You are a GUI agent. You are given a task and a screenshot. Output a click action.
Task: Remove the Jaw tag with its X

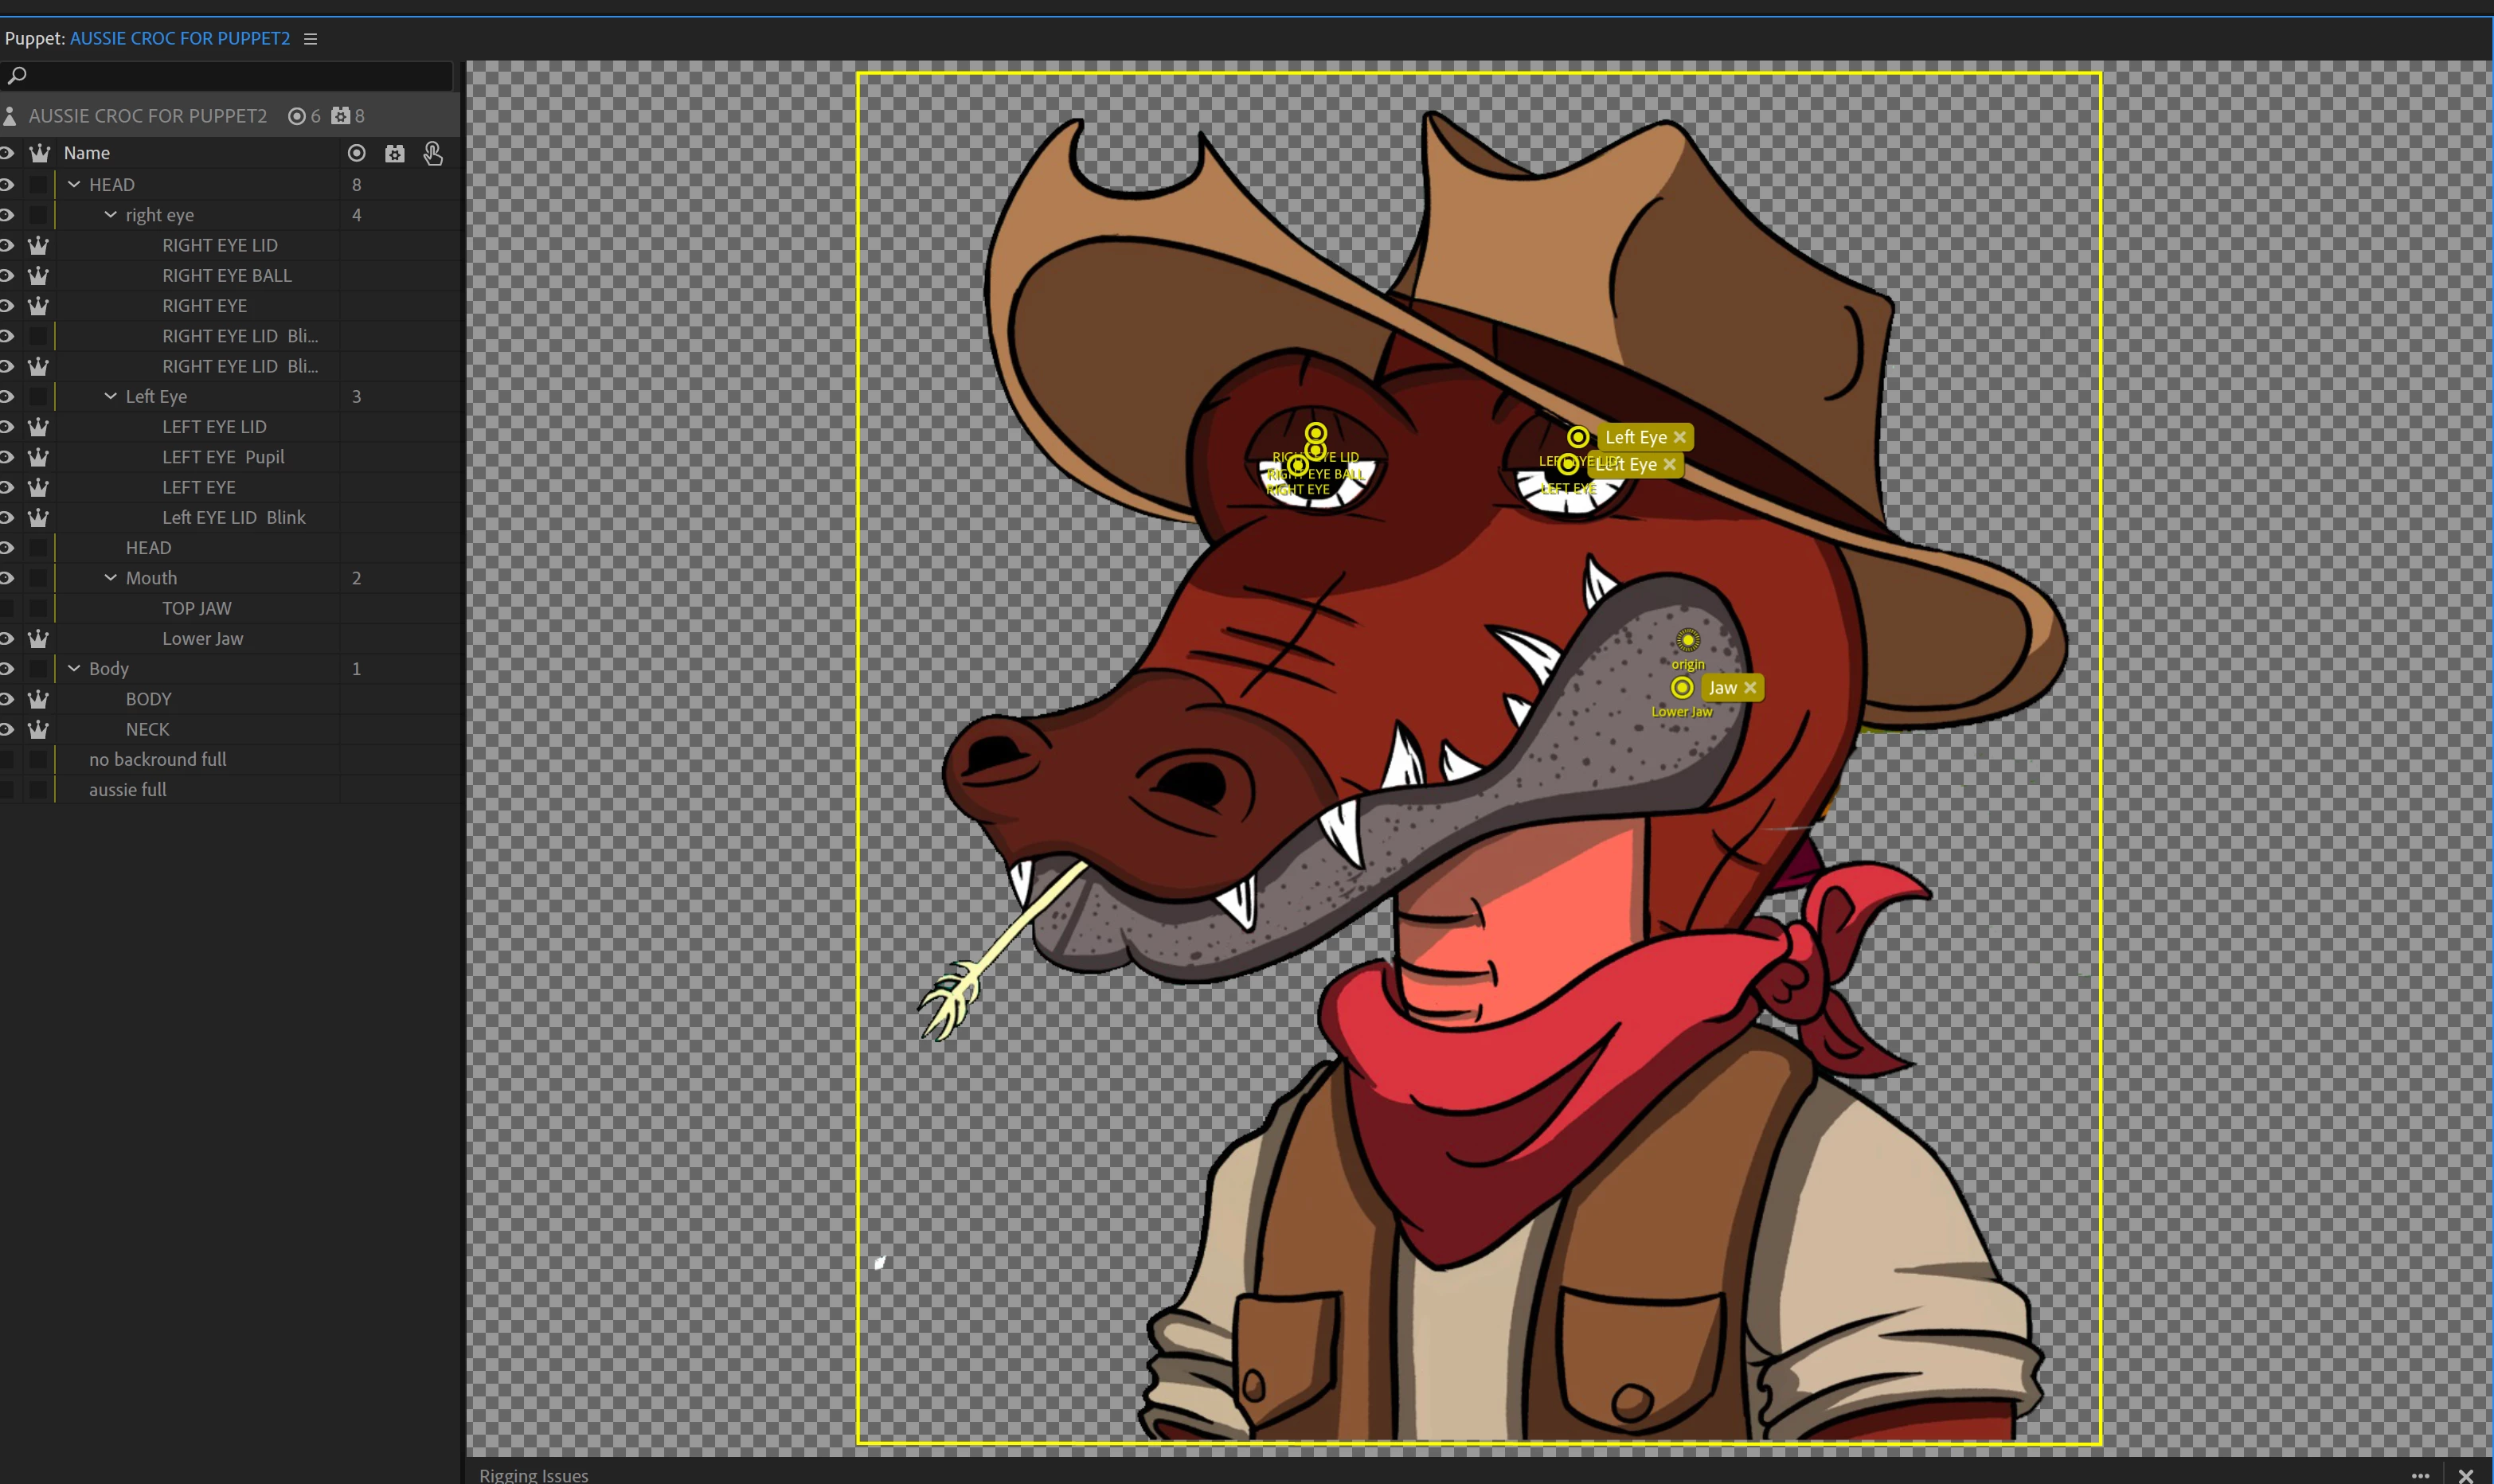[1750, 688]
